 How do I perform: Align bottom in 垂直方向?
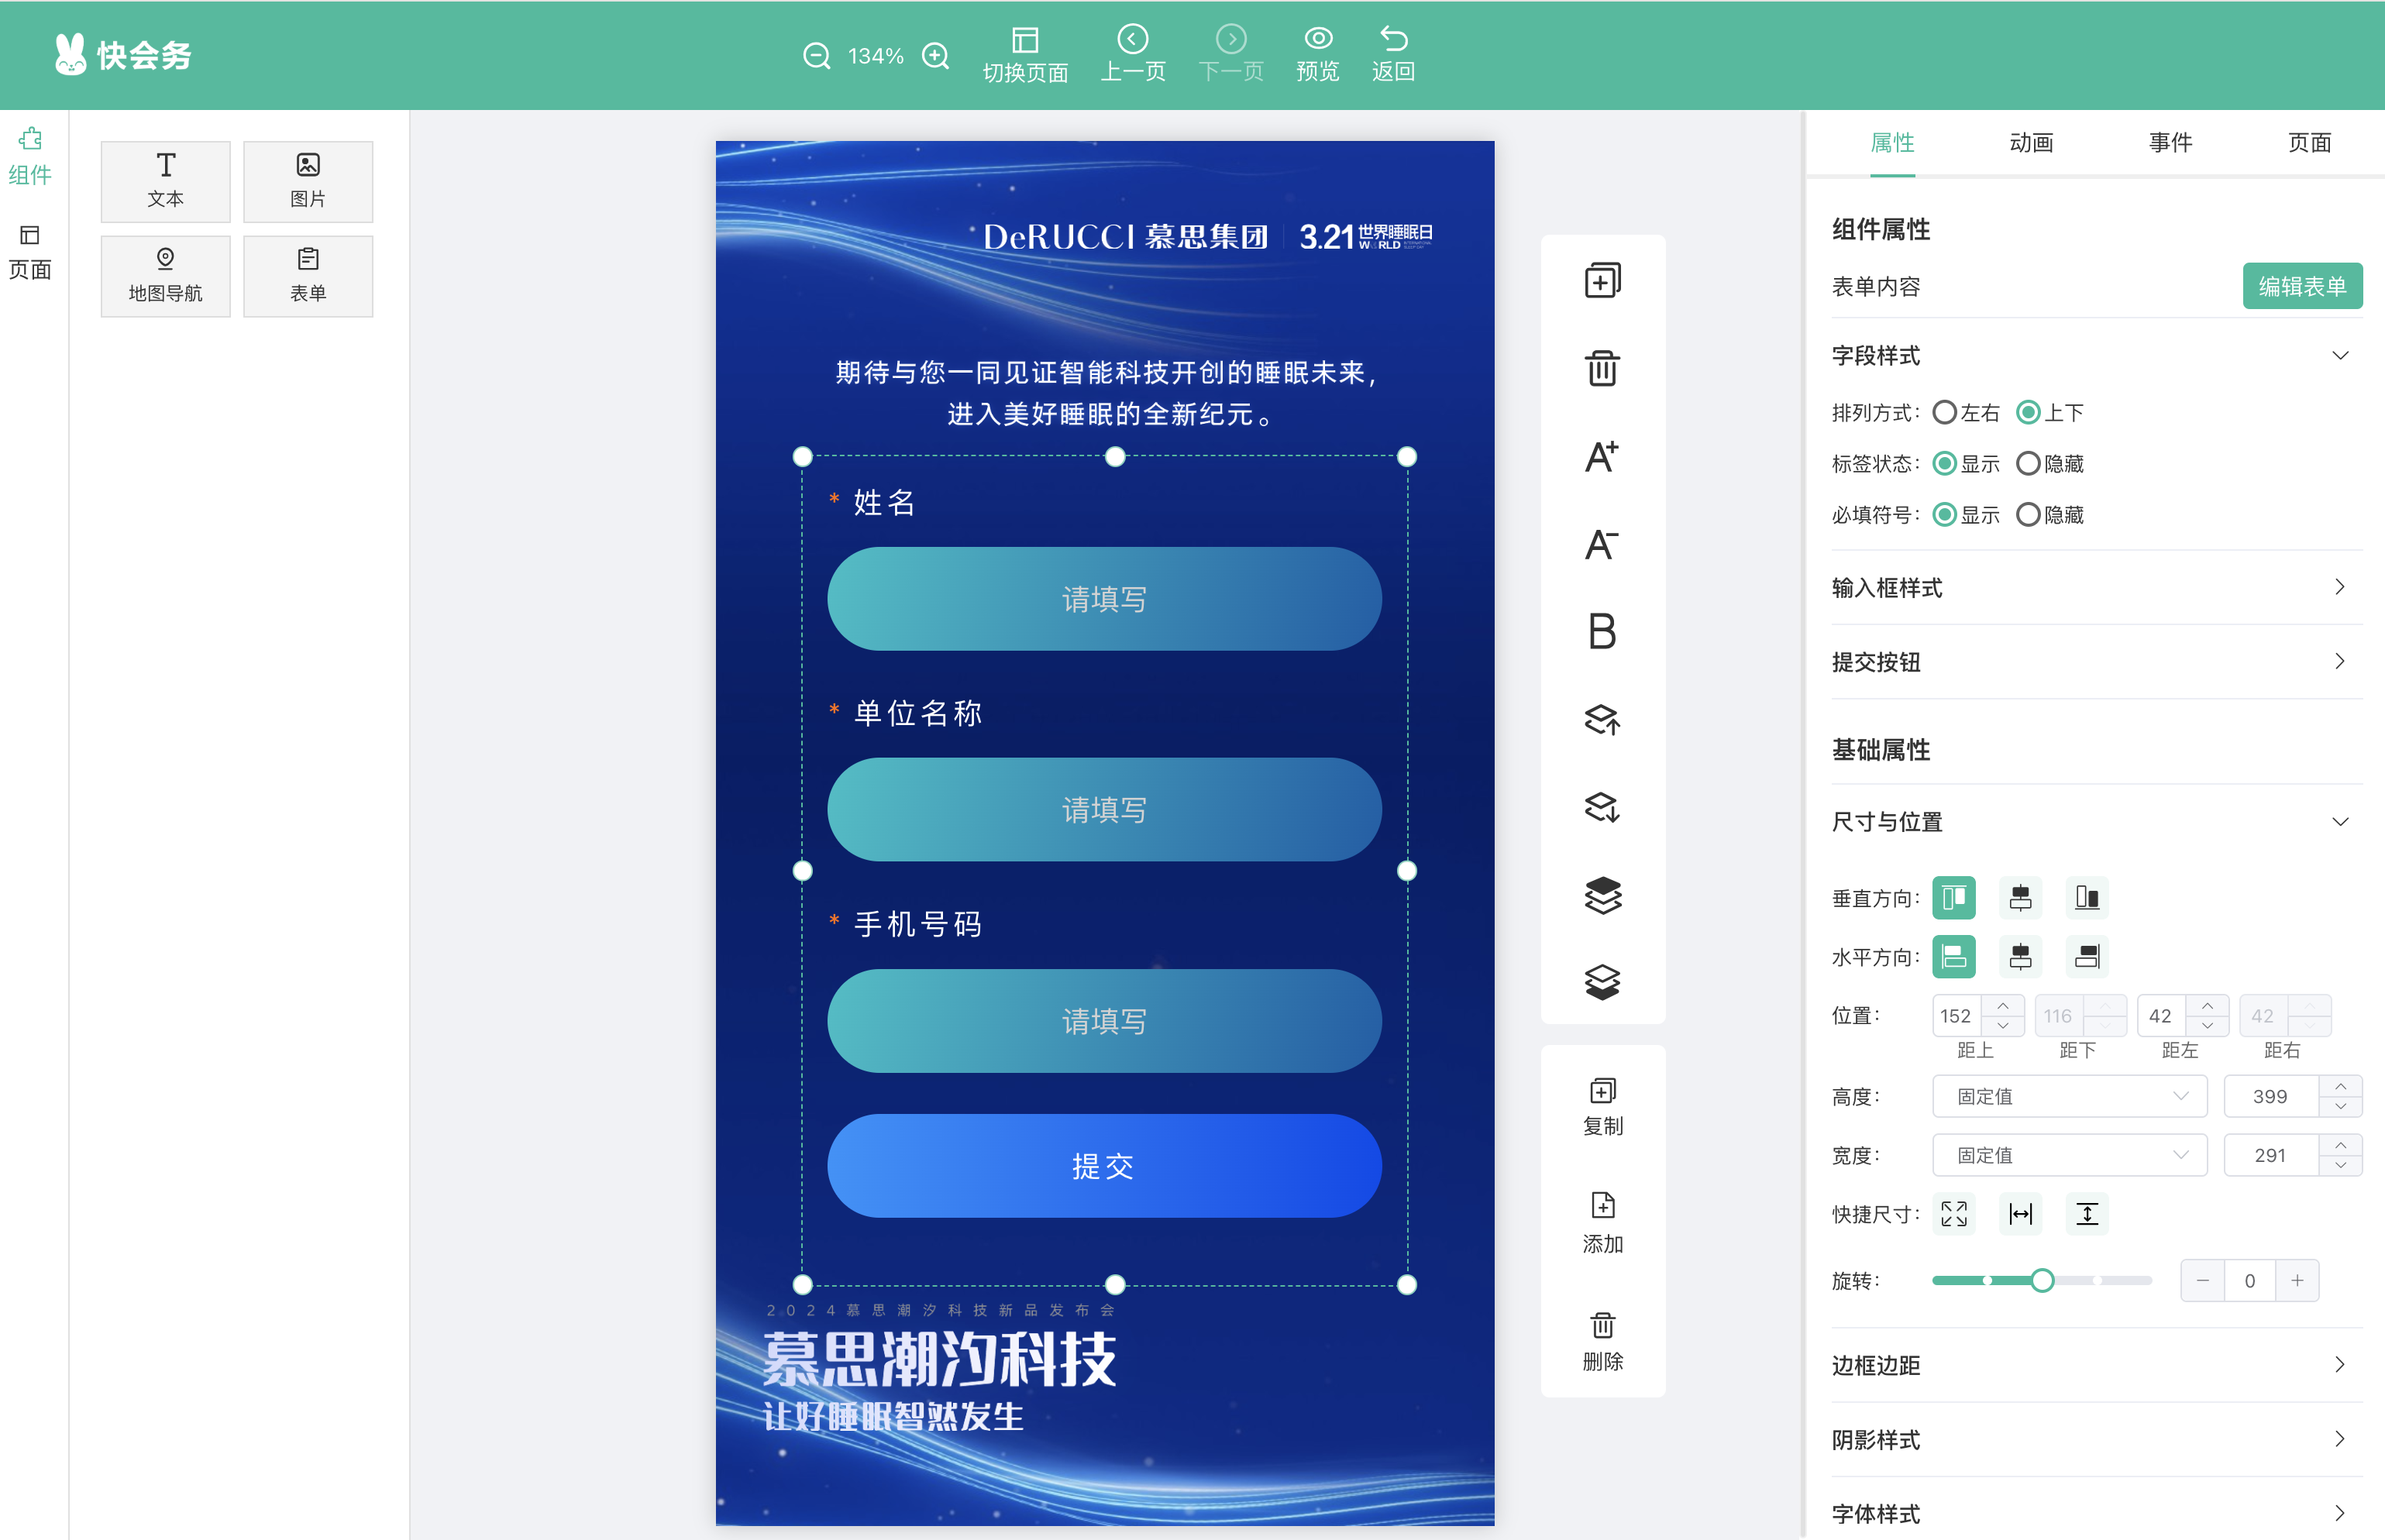(x=2086, y=897)
